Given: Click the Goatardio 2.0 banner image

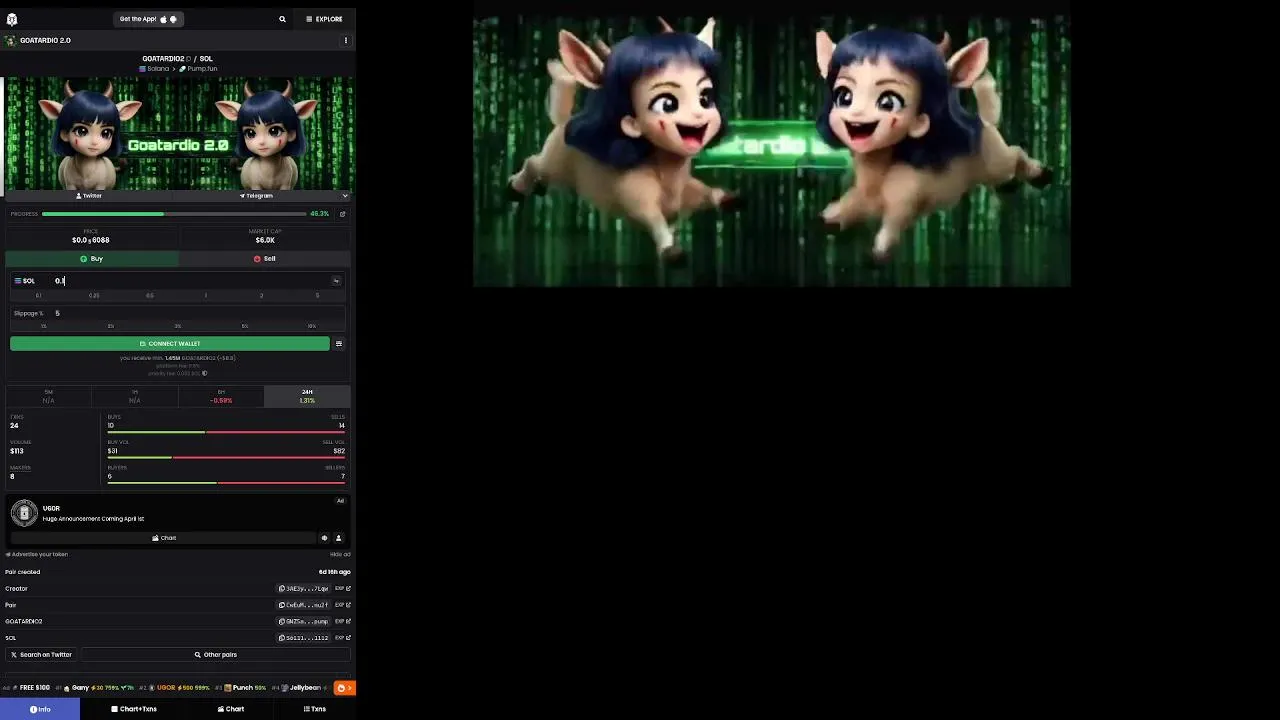Looking at the screenshot, I should pos(178,133).
